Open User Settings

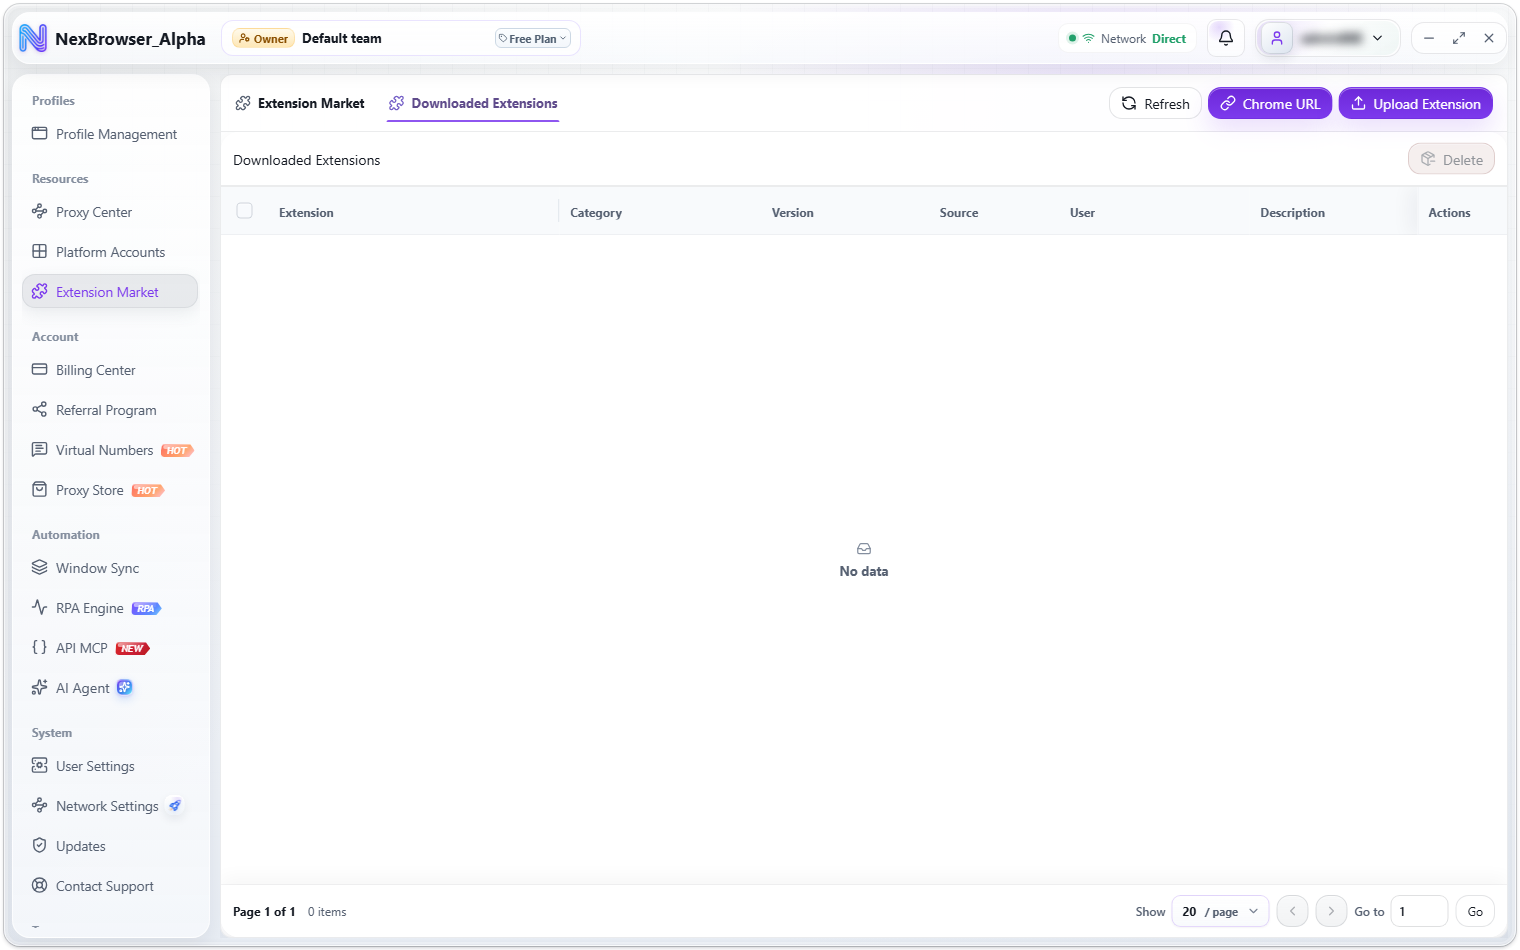110,766
